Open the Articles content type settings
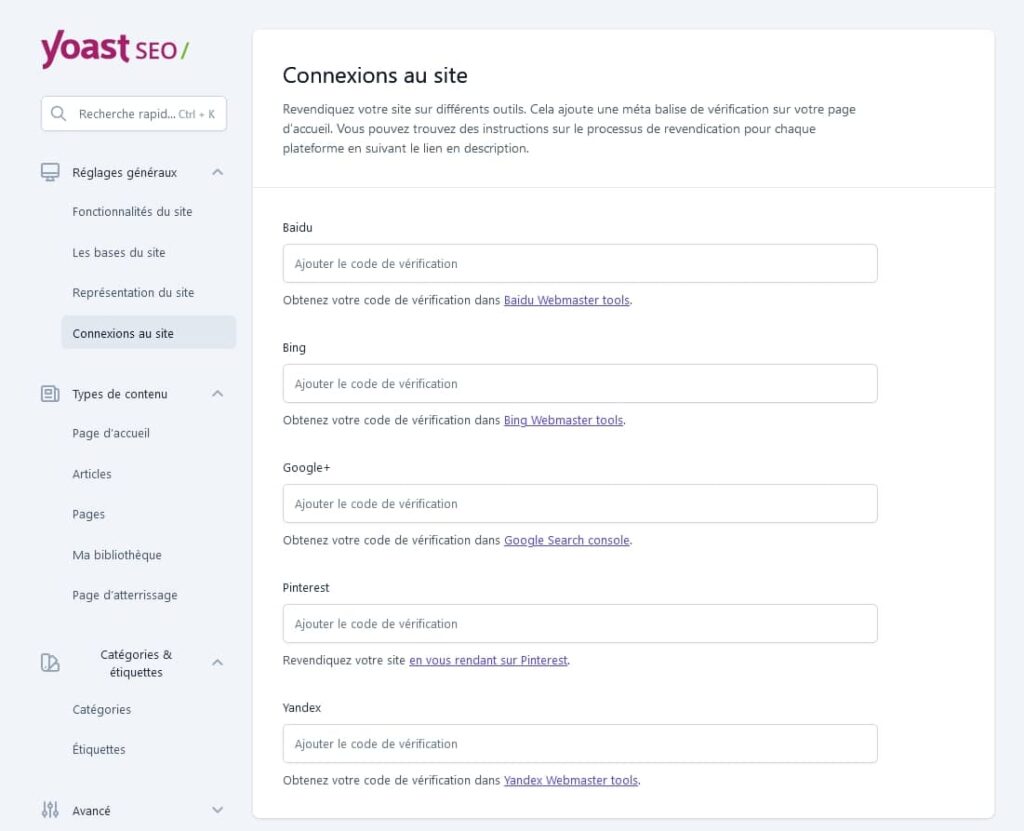1024x831 pixels. pos(91,473)
